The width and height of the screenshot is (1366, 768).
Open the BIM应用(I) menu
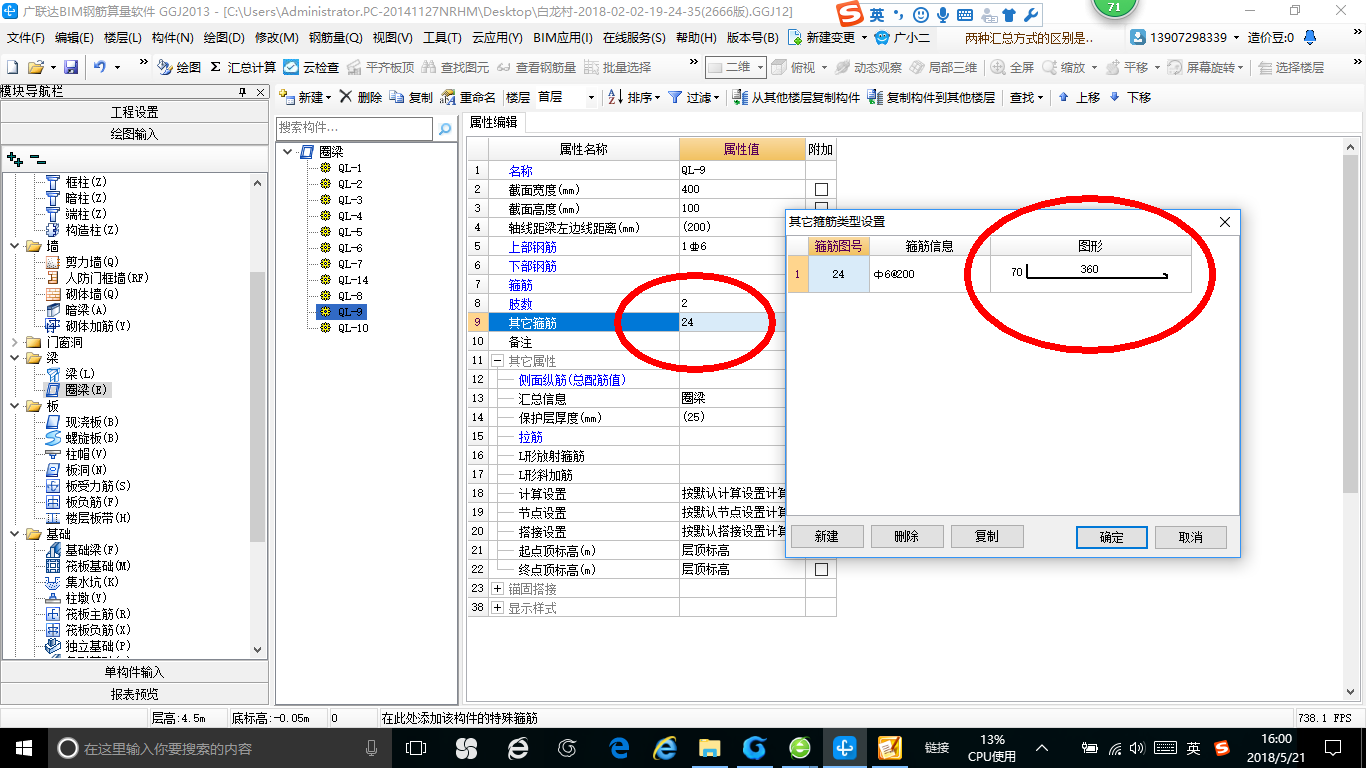(563, 37)
